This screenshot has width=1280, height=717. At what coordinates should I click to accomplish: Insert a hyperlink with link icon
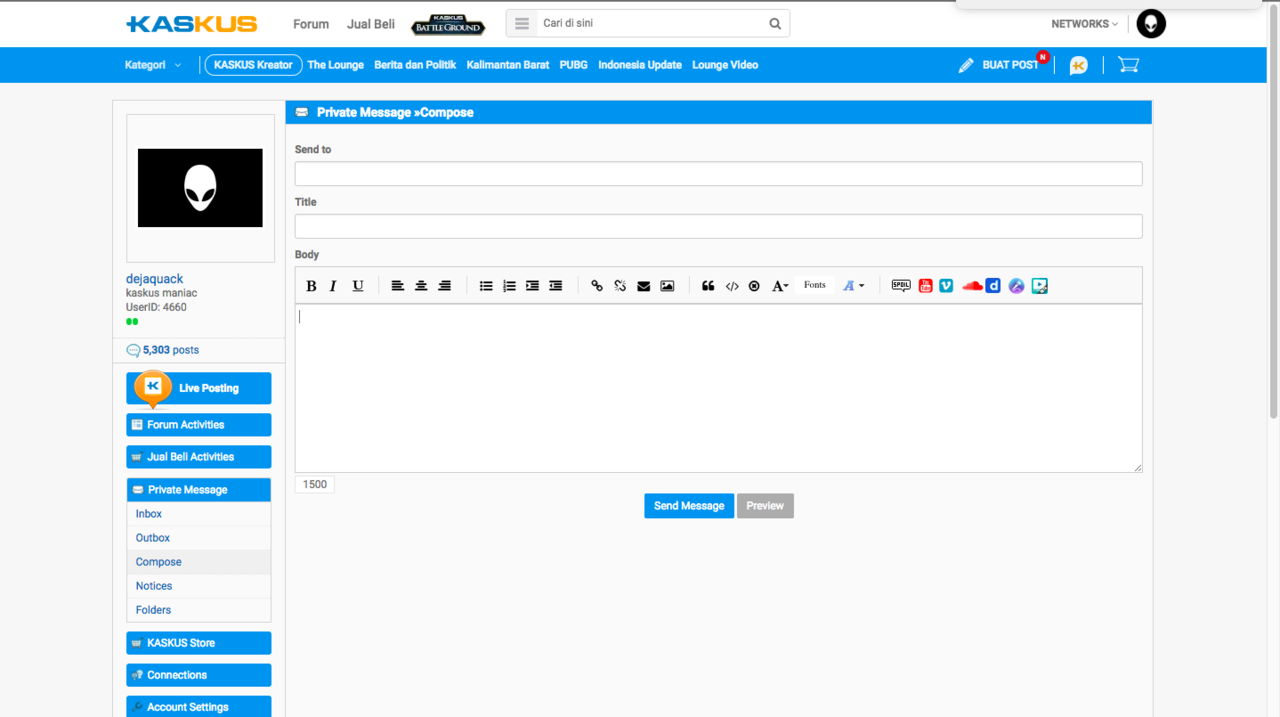pos(597,286)
